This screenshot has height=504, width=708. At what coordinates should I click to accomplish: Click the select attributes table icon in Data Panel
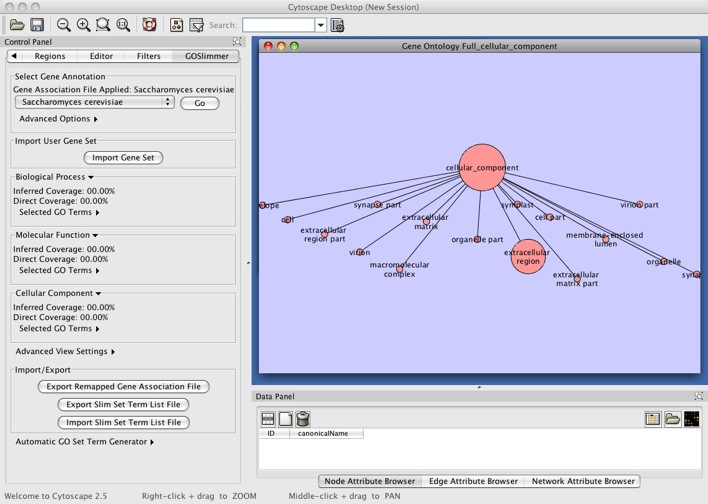[x=268, y=419]
